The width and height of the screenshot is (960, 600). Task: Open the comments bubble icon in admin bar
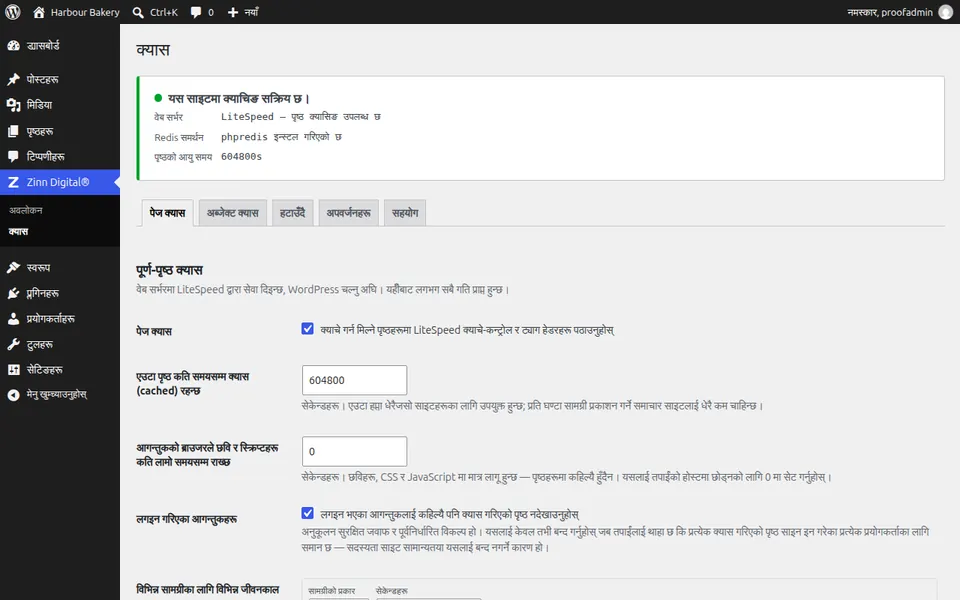click(x=196, y=12)
